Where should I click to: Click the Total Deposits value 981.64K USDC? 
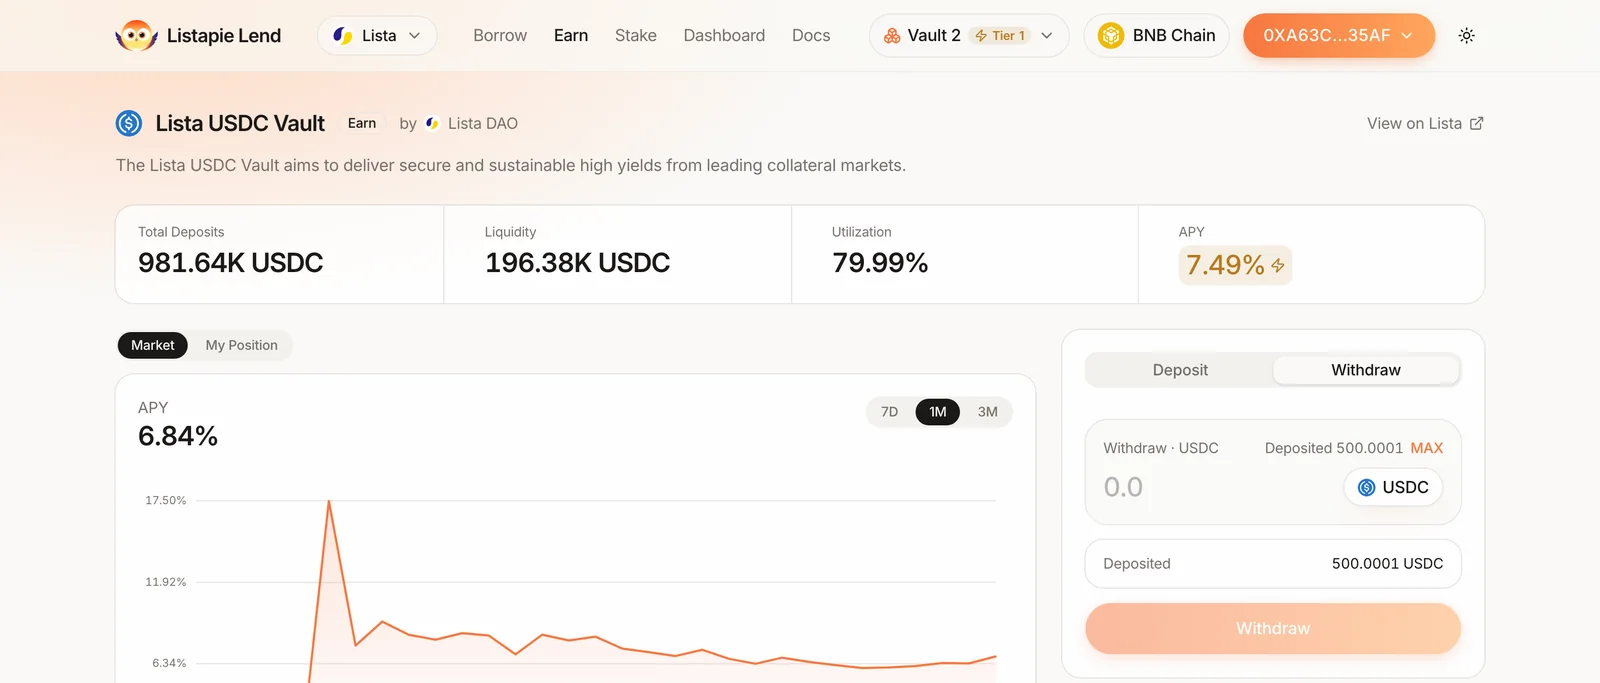[231, 263]
